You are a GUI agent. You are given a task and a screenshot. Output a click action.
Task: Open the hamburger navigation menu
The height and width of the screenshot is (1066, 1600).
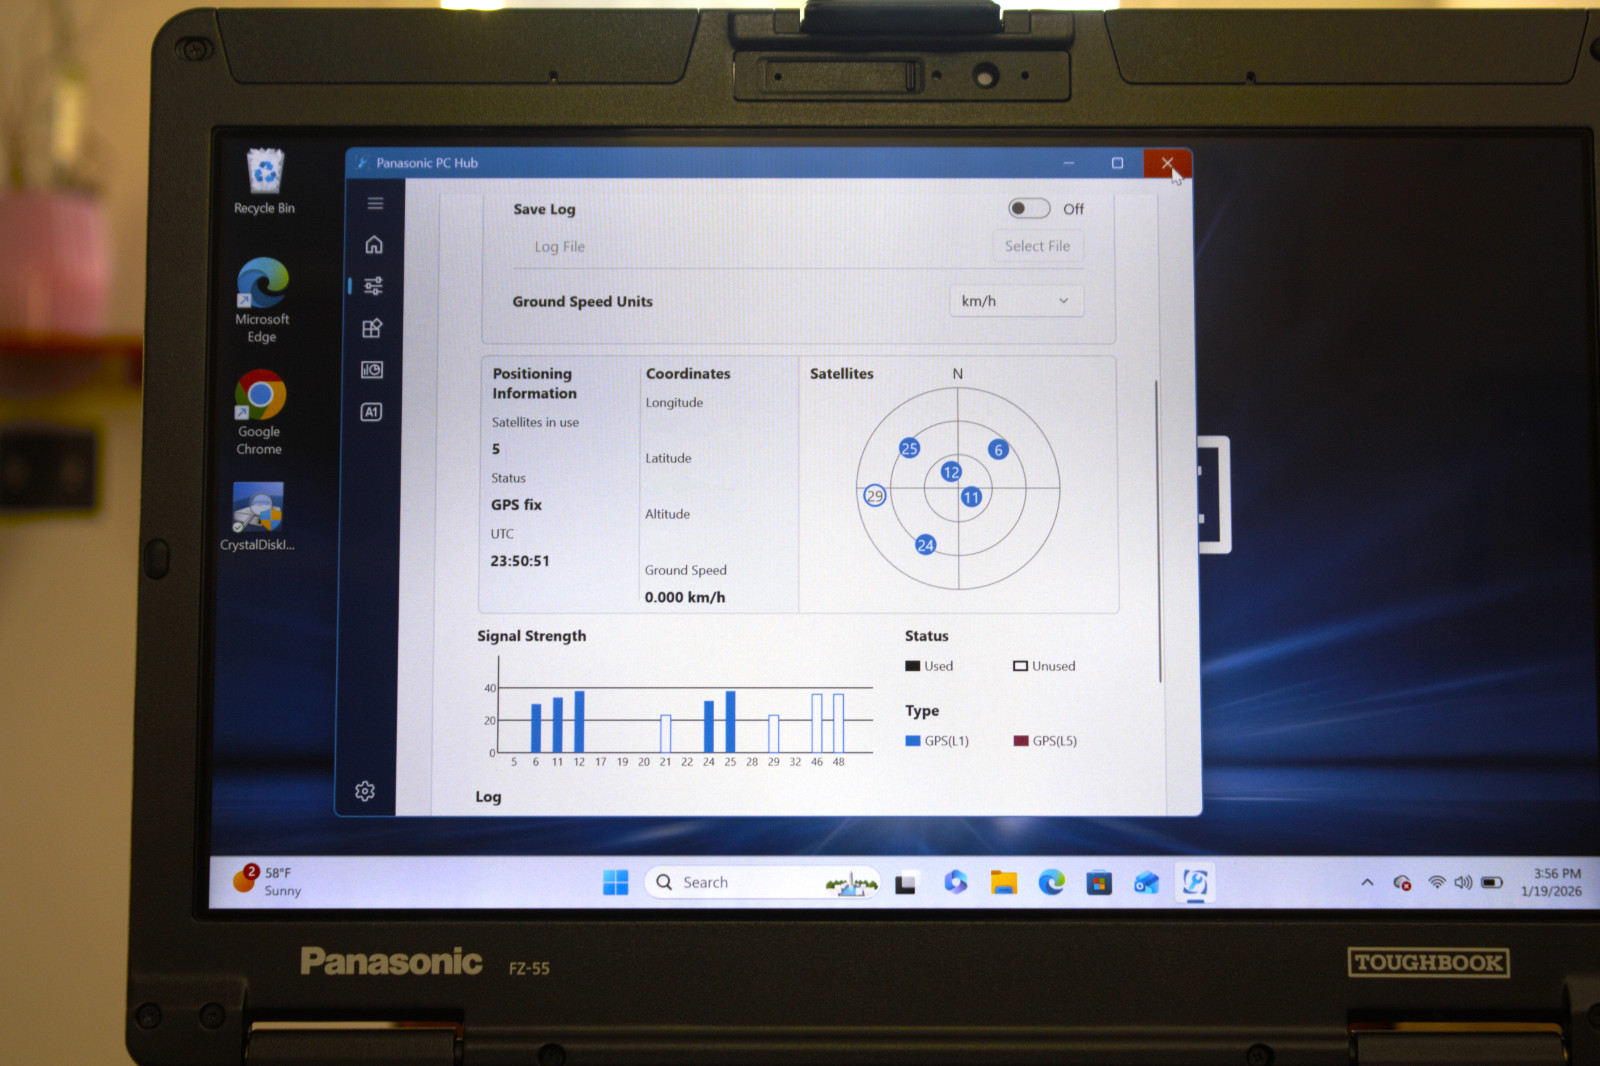(x=375, y=203)
